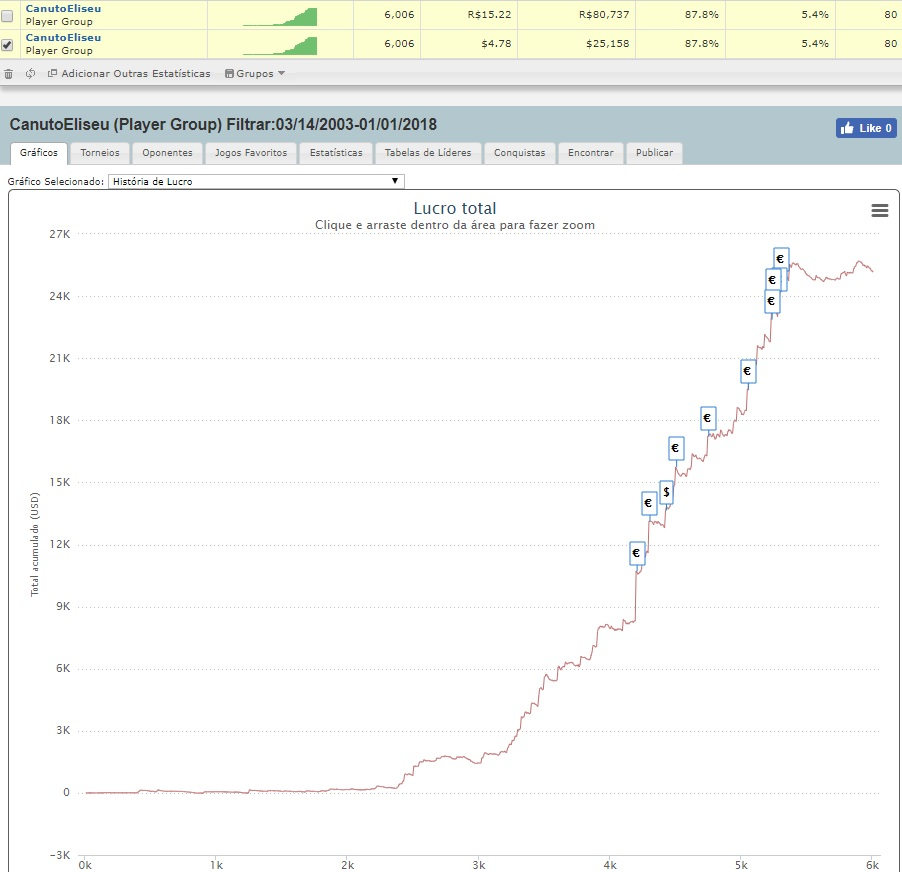Click the green profit sparkline in second row
This screenshot has width=902, height=872.
[280, 45]
